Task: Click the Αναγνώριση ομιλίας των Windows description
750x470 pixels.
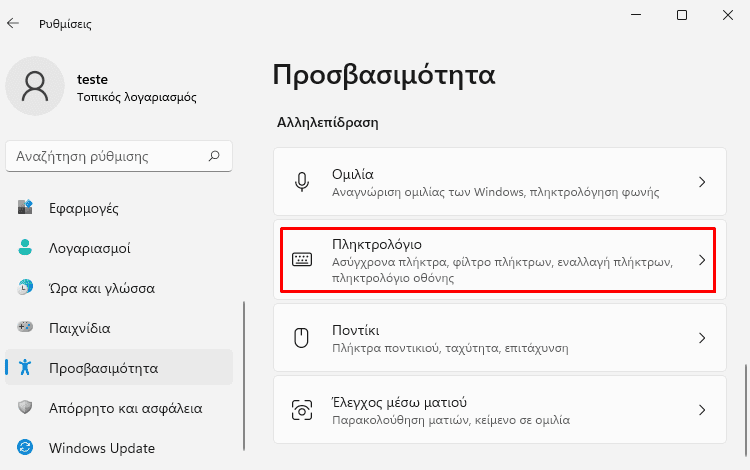Action: (x=496, y=192)
